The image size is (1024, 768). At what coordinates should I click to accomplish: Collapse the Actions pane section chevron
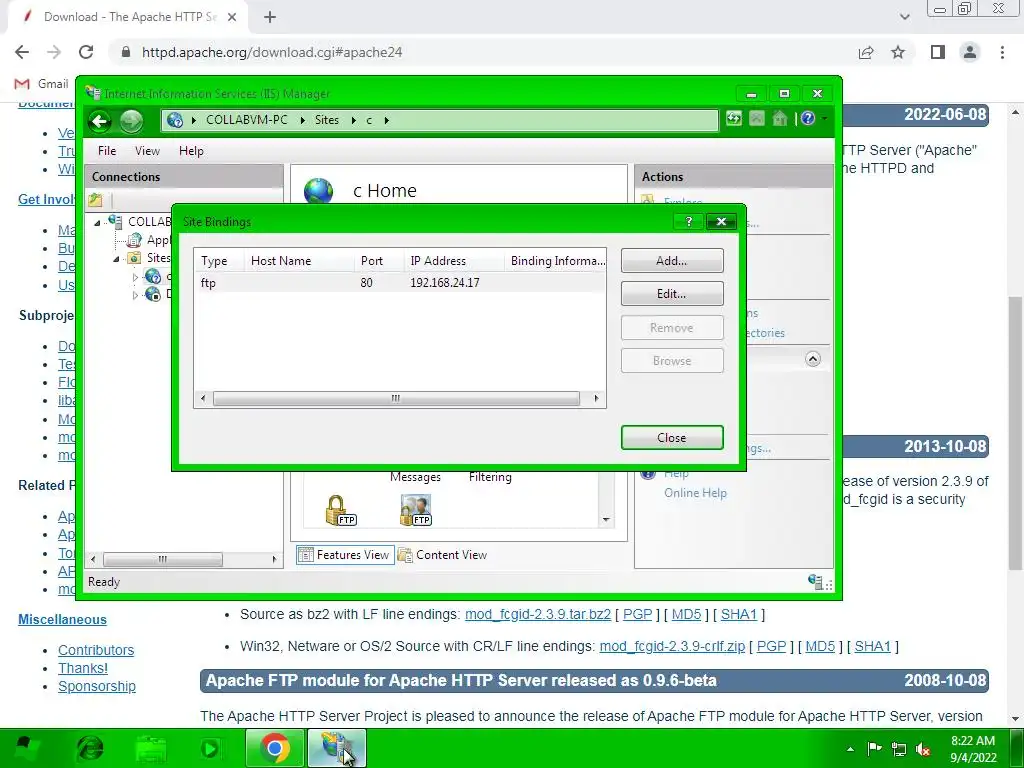(812, 359)
